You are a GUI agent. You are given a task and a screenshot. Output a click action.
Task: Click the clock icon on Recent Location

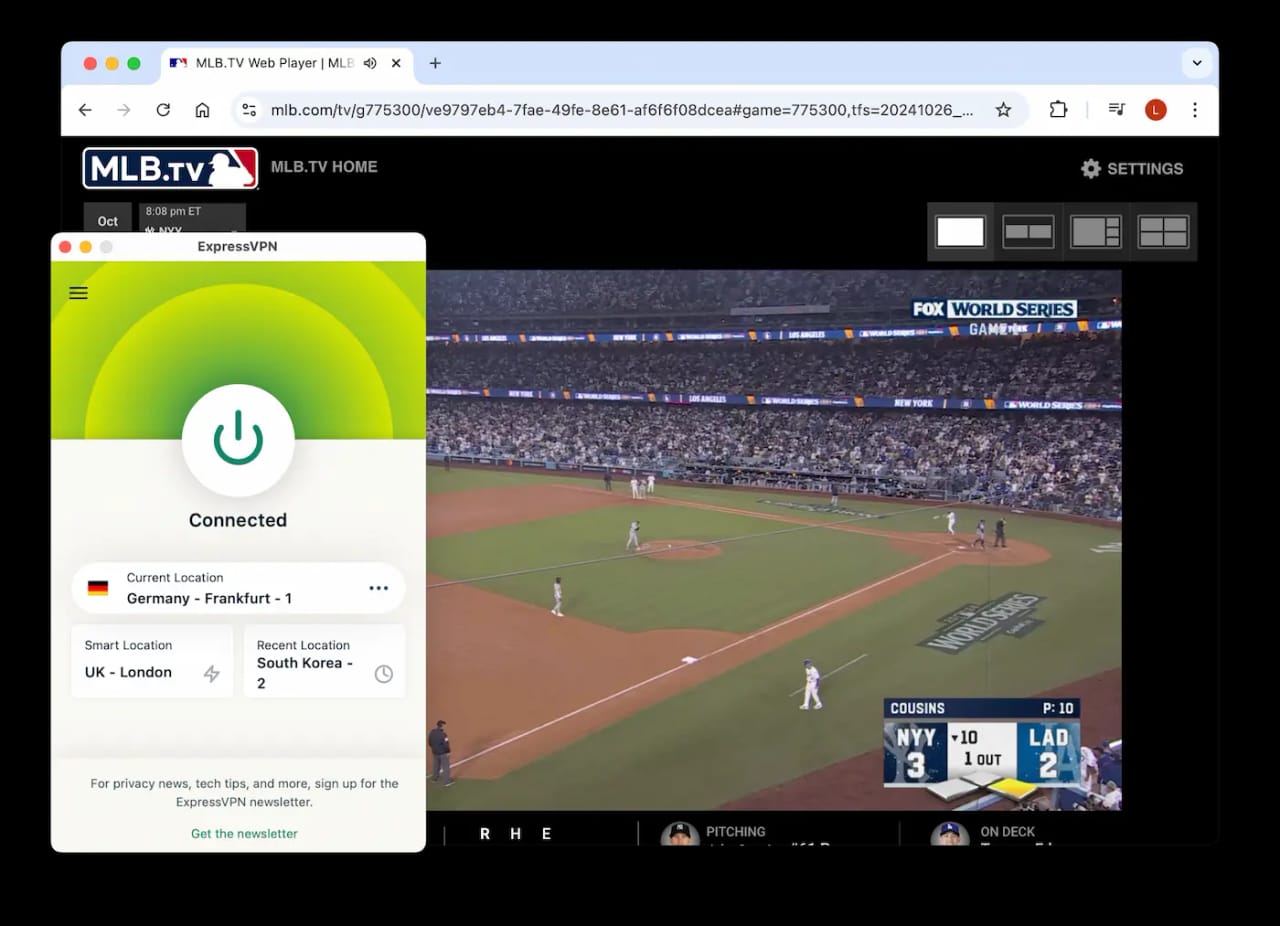click(383, 674)
